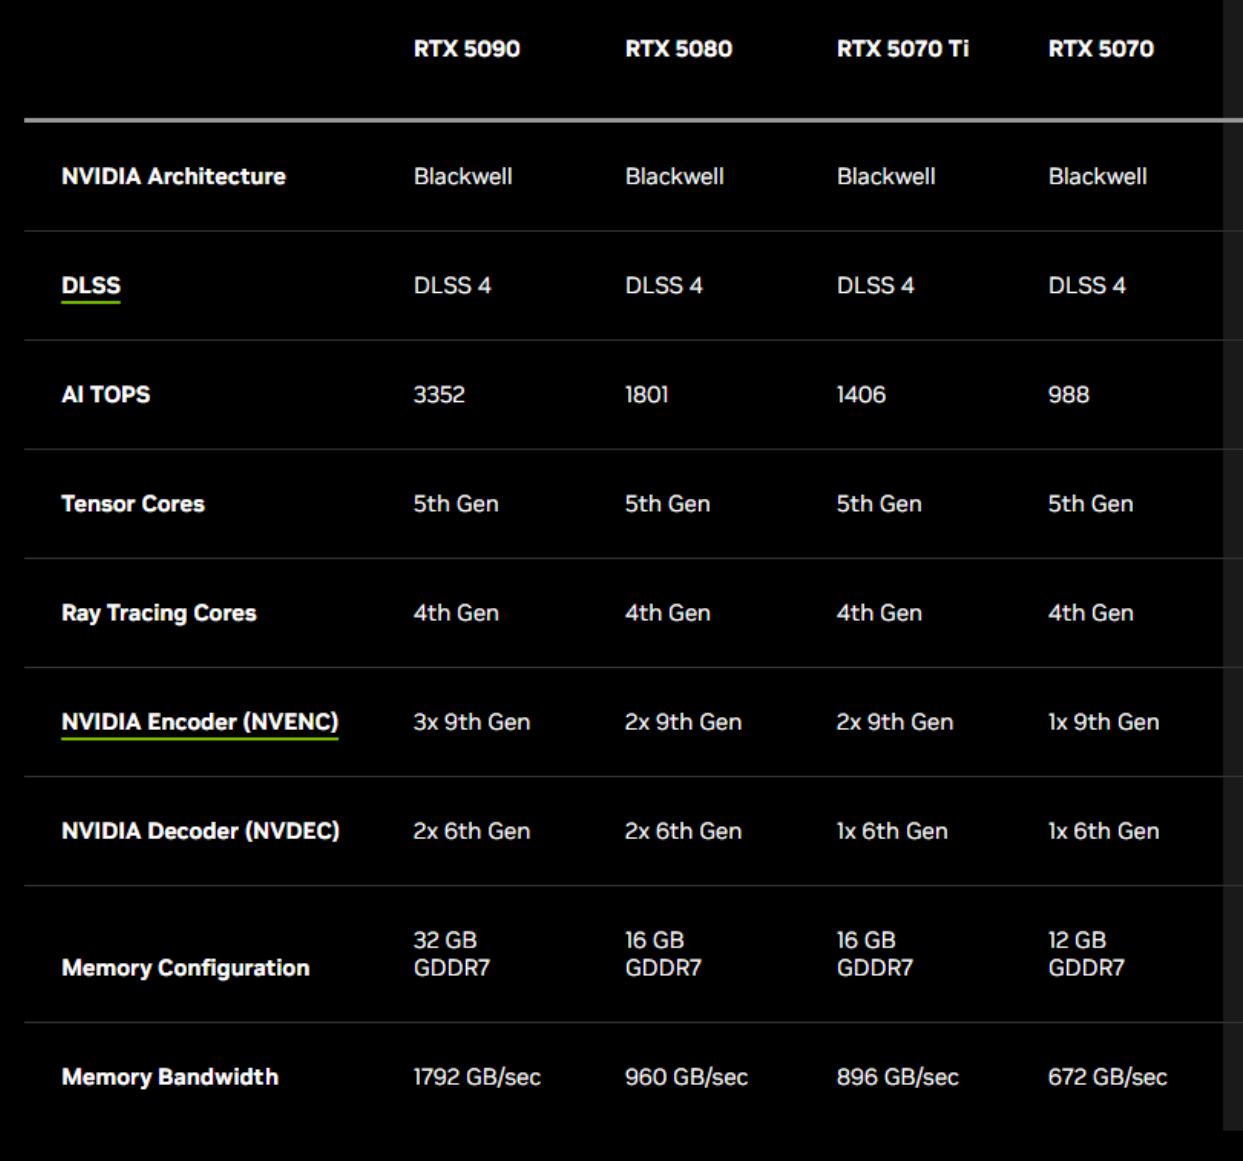Select the last column header, RTX 5070
This screenshot has height=1161, width=1243.
(x=1100, y=49)
